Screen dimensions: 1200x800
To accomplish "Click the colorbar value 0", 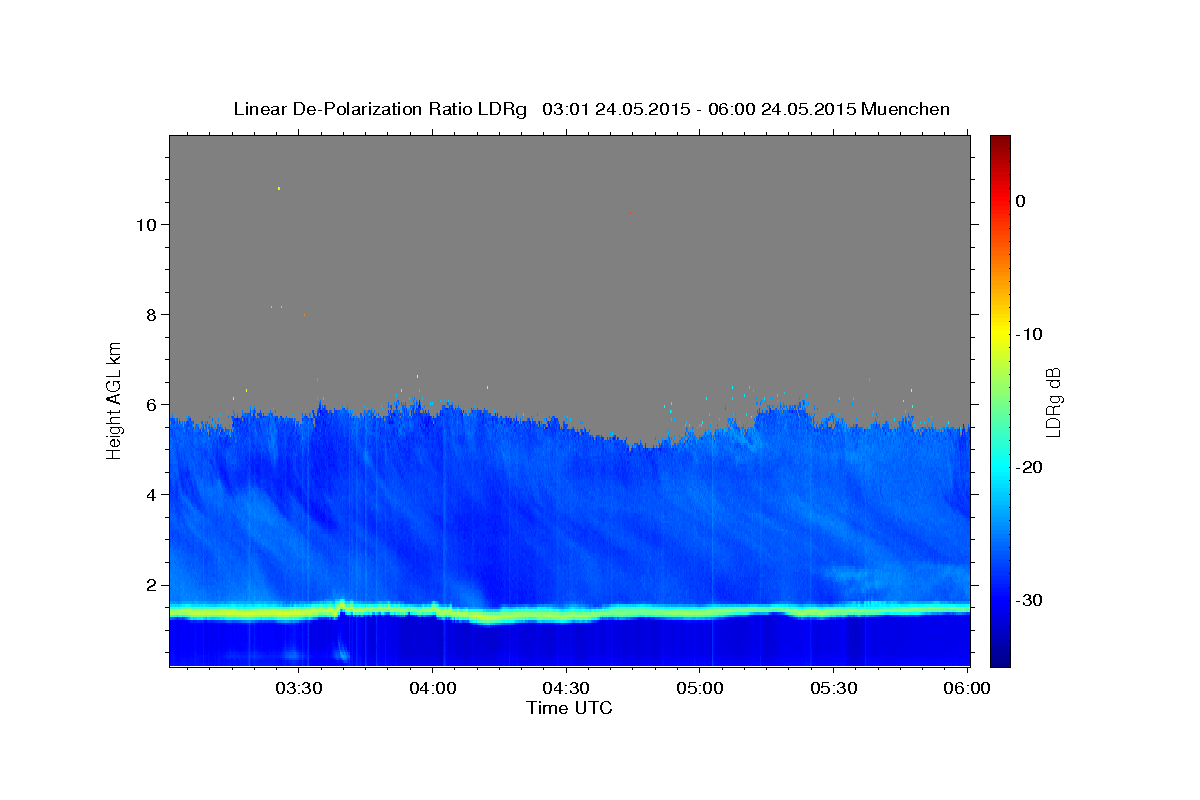I will click(1021, 201).
